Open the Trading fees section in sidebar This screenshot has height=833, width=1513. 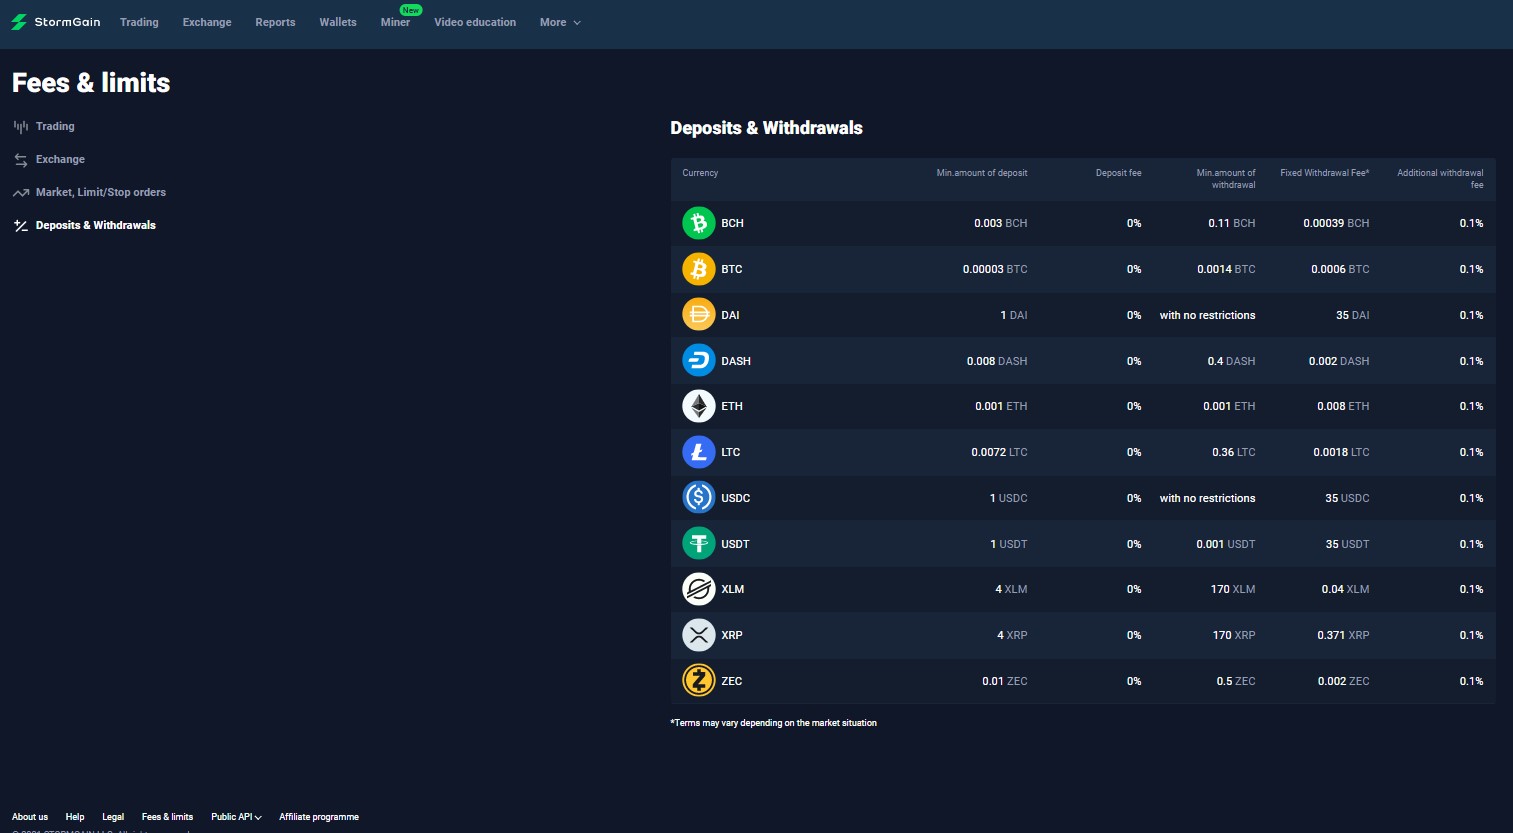coord(55,126)
